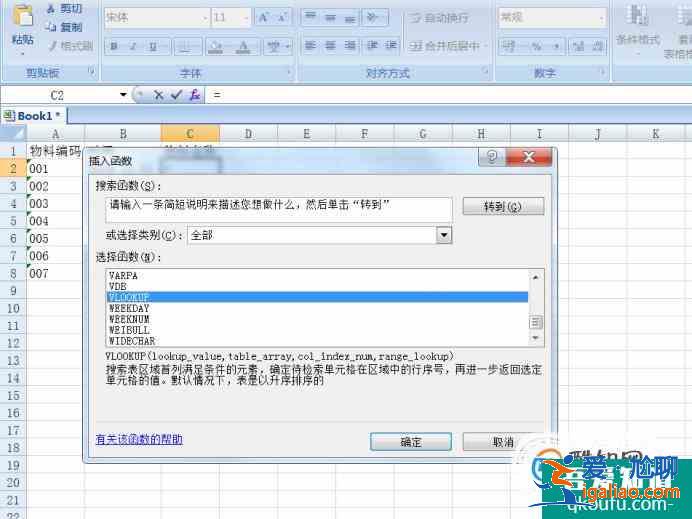Click the align text right icon
The width and height of the screenshot is (692, 519).
click(x=349, y=45)
